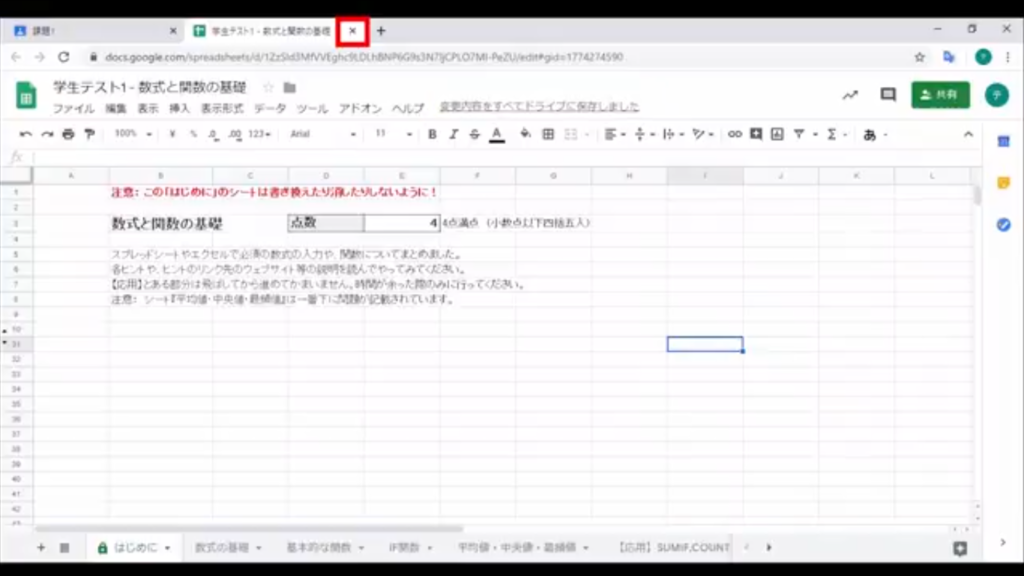Redo the last undone action
The width and height of the screenshot is (1024, 576).
point(47,134)
